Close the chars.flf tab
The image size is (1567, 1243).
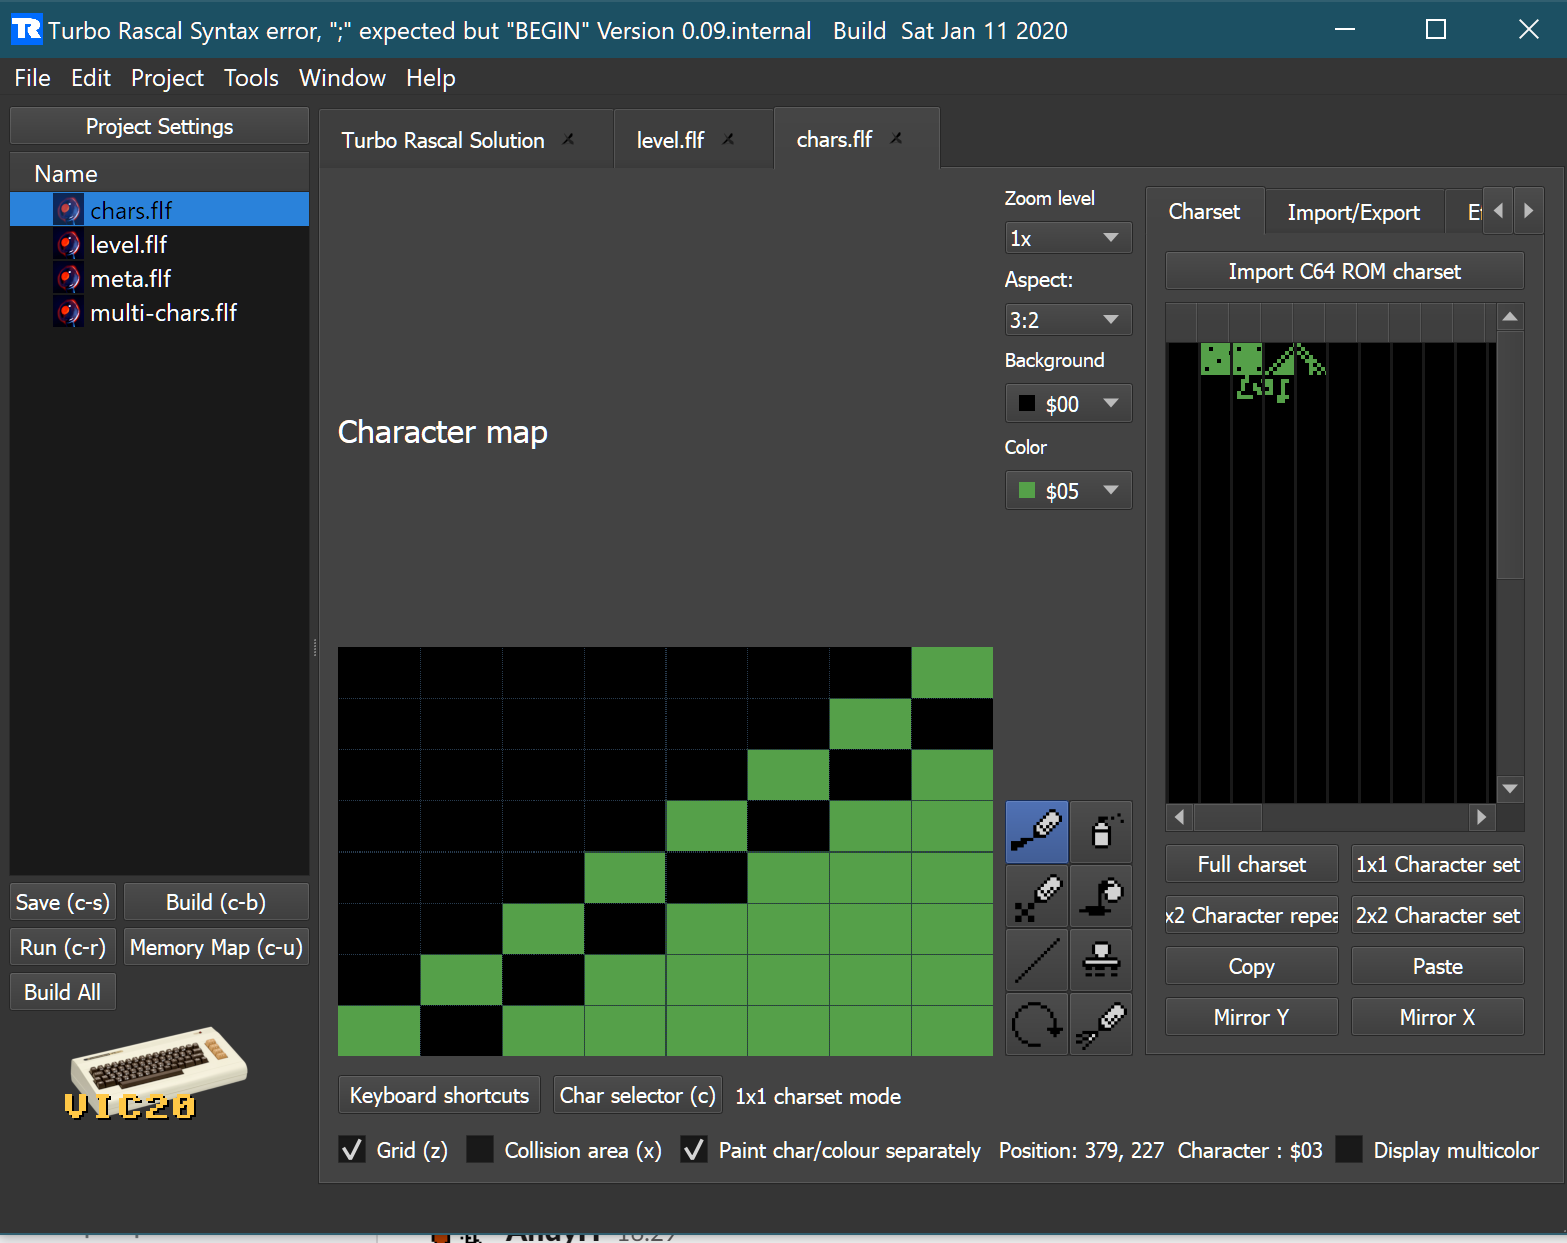(896, 138)
